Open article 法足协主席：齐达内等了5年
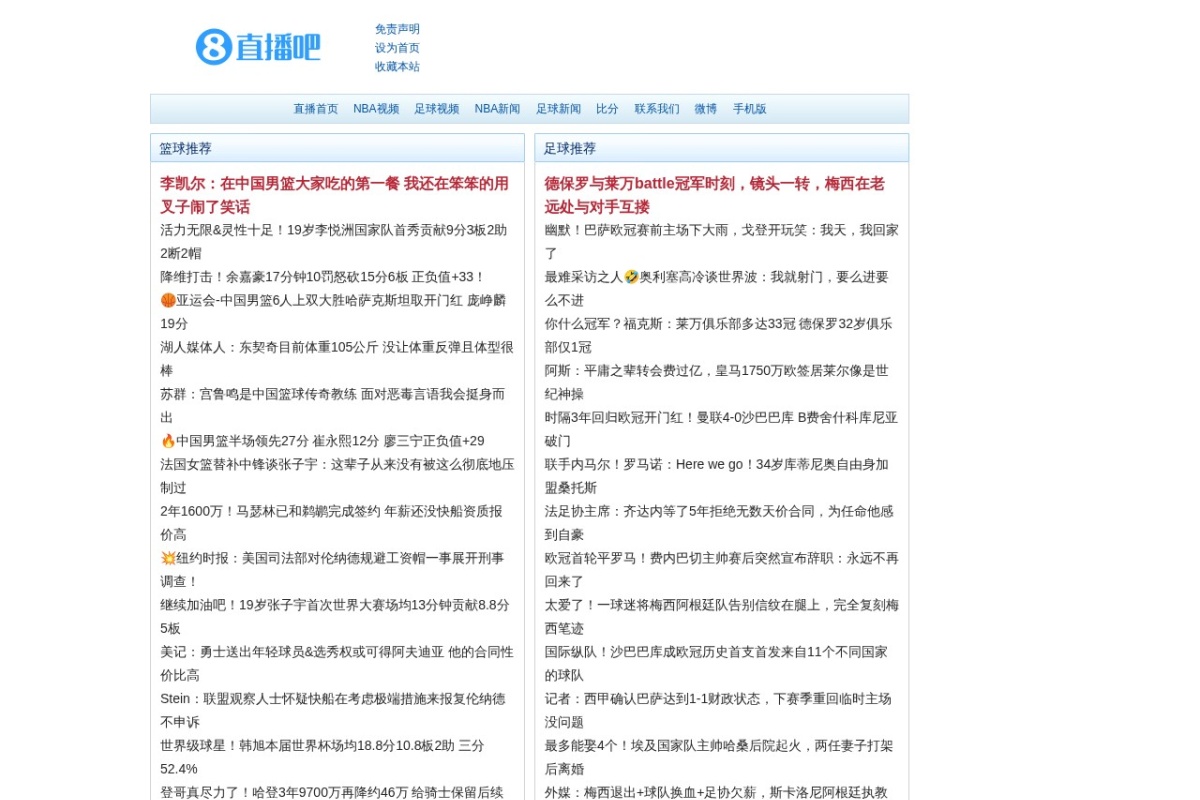 pyautogui.click(x=719, y=523)
